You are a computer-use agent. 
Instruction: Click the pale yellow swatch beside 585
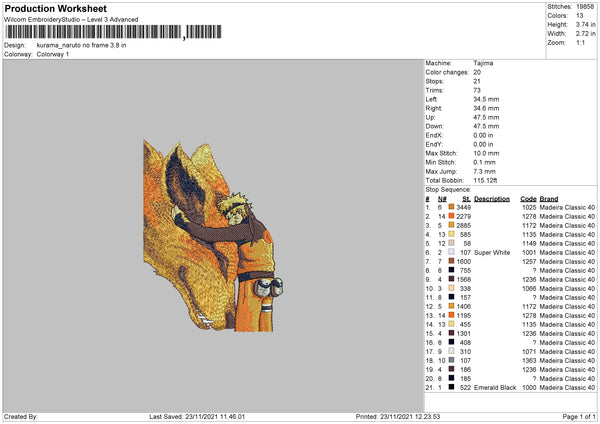pos(451,234)
